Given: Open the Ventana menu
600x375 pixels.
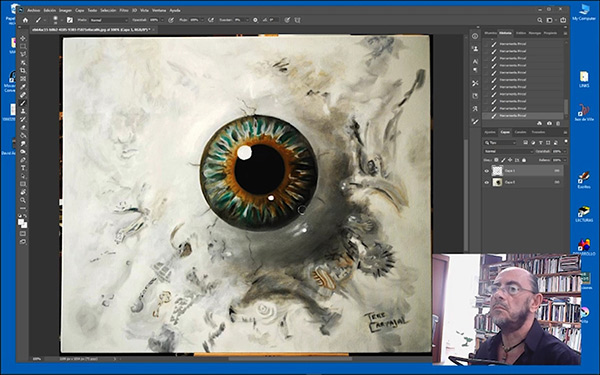Looking at the screenshot, I should [x=159, y=10].
